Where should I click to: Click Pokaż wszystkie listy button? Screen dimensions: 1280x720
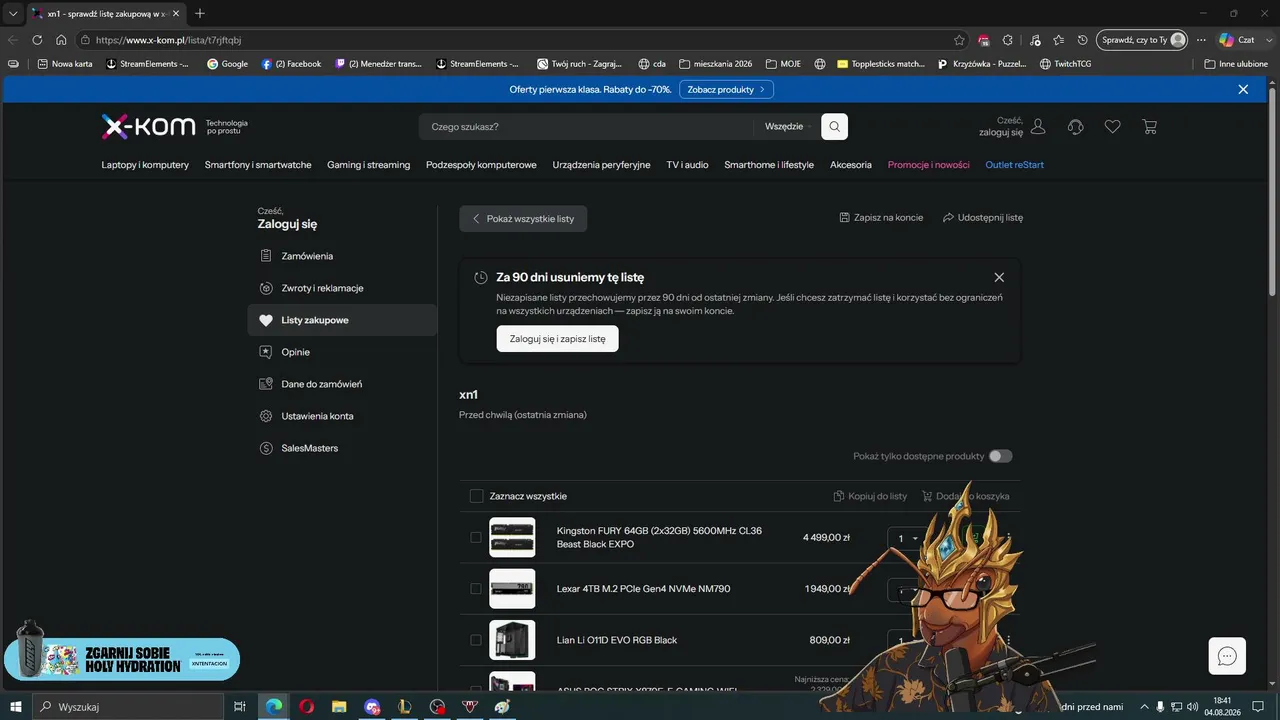tap(523, 218)
